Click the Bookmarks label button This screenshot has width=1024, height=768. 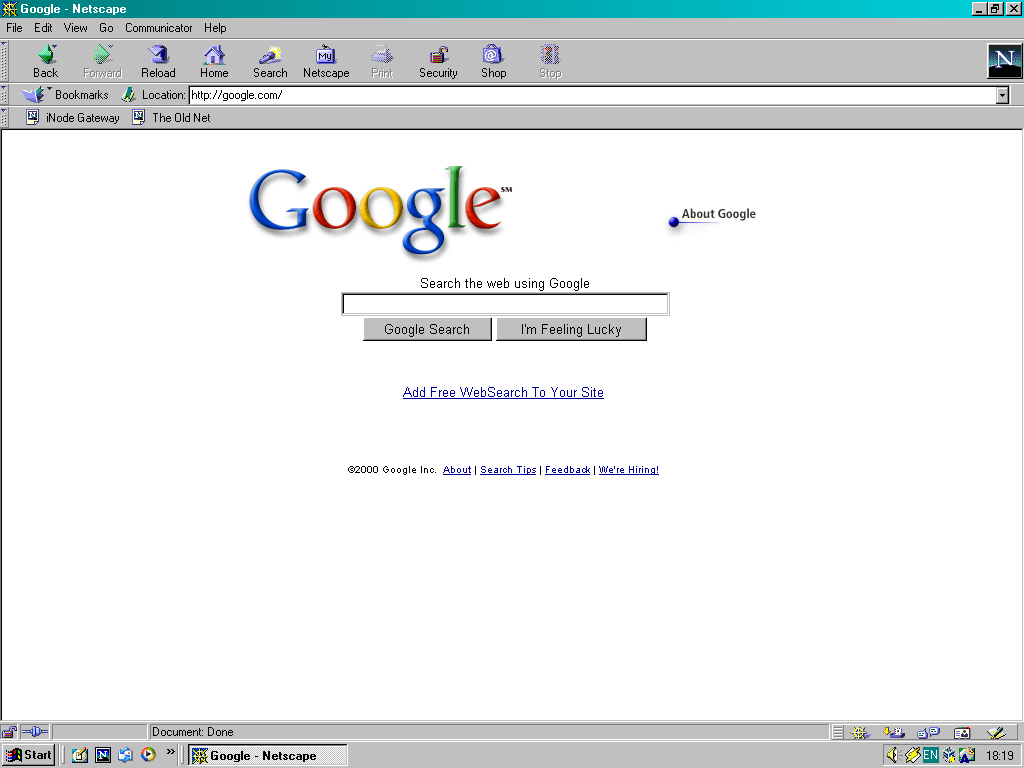(x=82, y=95)
